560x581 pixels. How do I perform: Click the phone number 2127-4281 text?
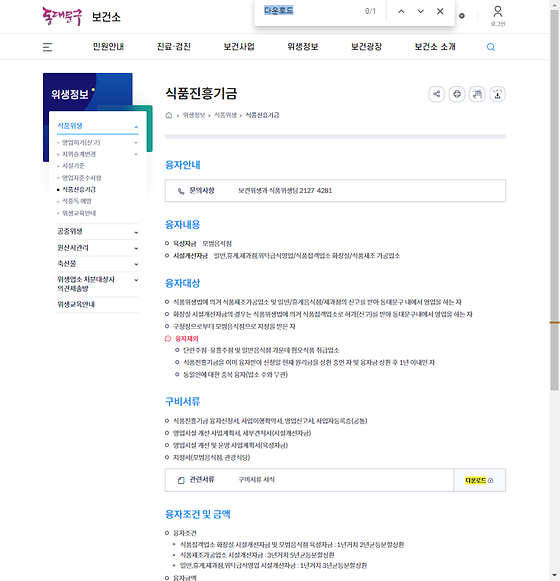[316, 191]
